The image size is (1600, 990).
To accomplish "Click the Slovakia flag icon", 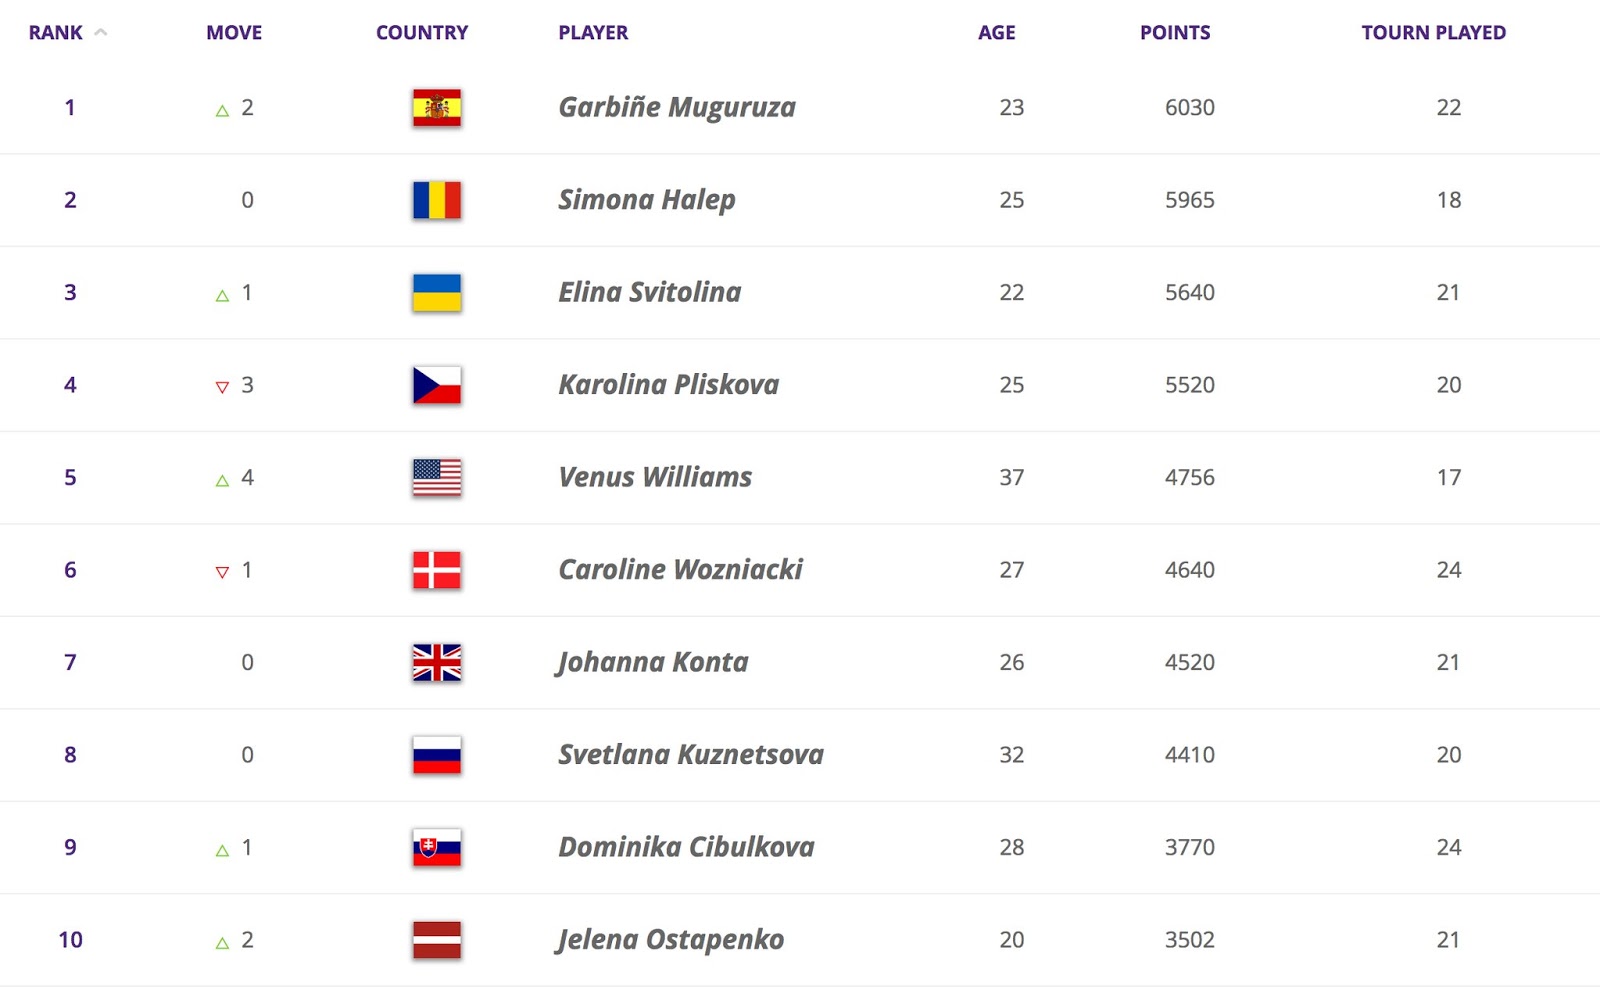I will point(437,848).
